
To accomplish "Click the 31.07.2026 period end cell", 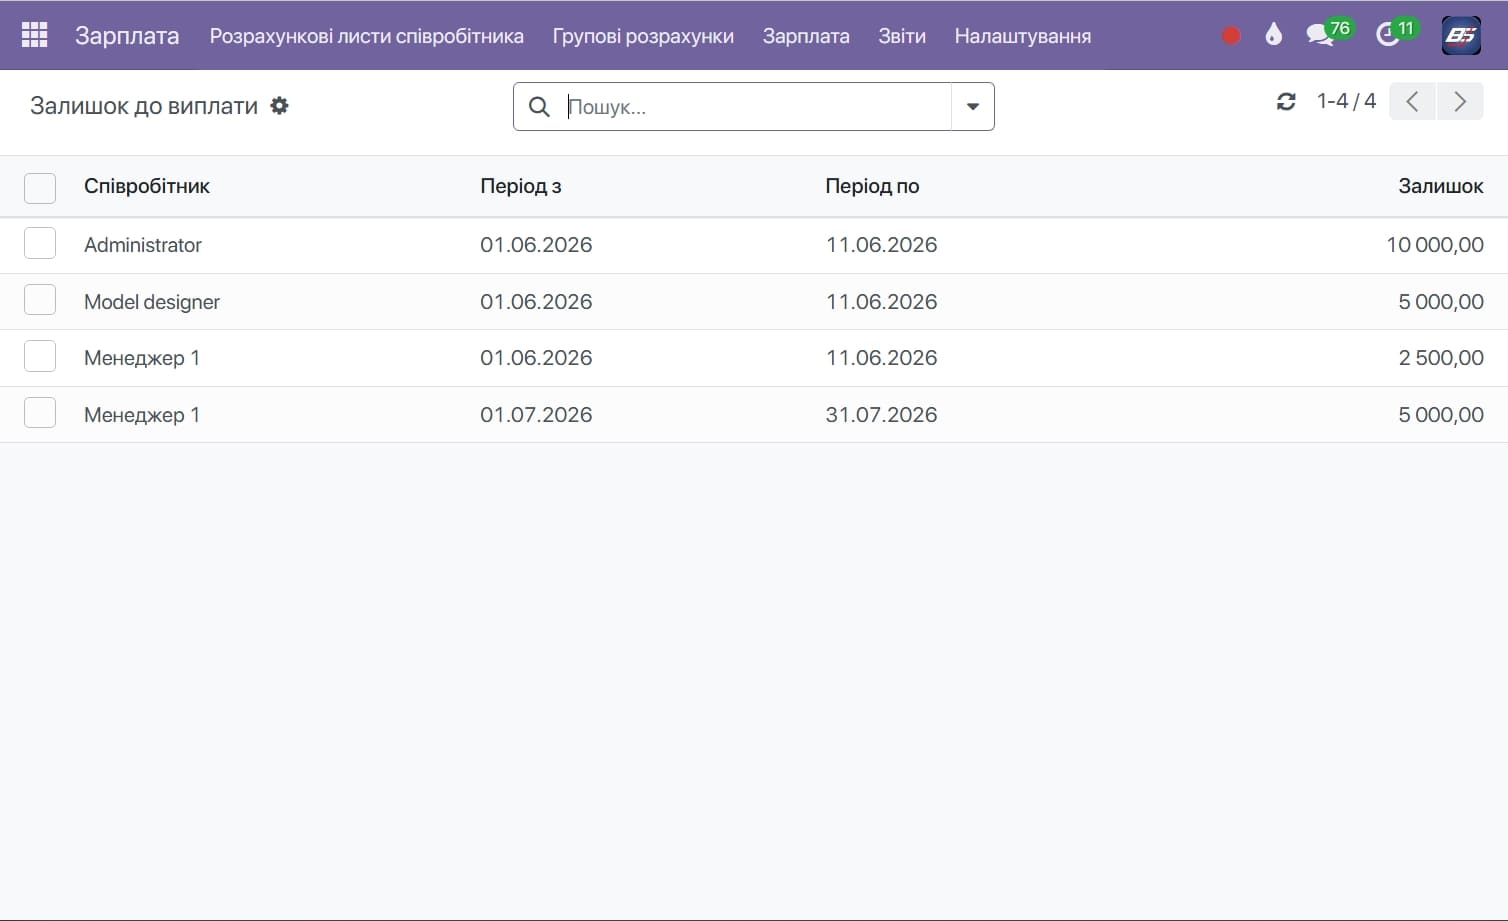I will [881, 415].
